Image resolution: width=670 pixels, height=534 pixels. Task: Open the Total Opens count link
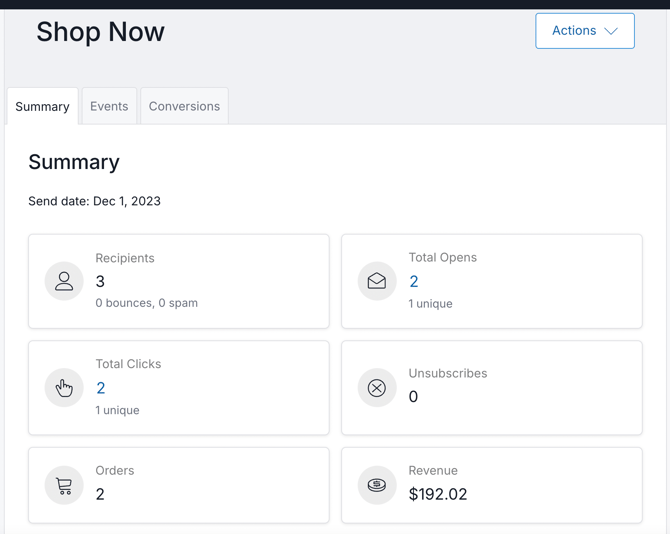pyautogui.click(x=414, y=281)
